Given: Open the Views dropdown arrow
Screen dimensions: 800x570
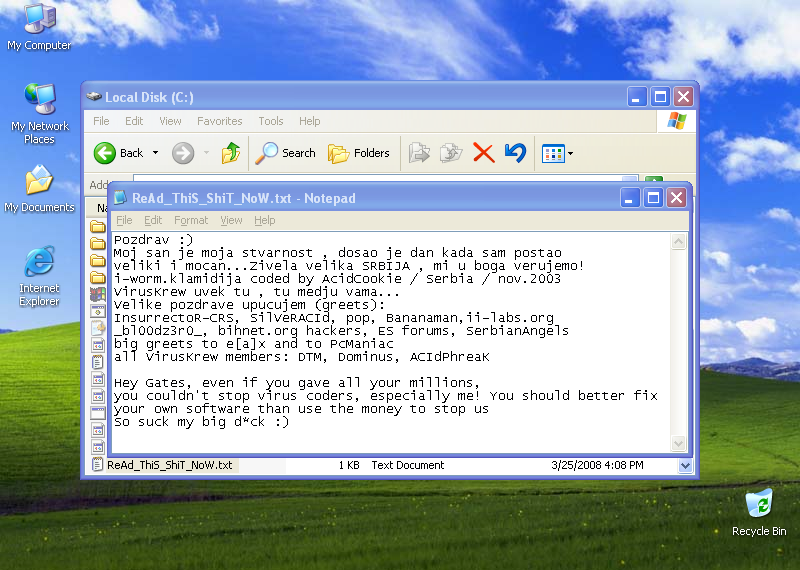Looking at the screenshot, I should (x=570, y=153).
